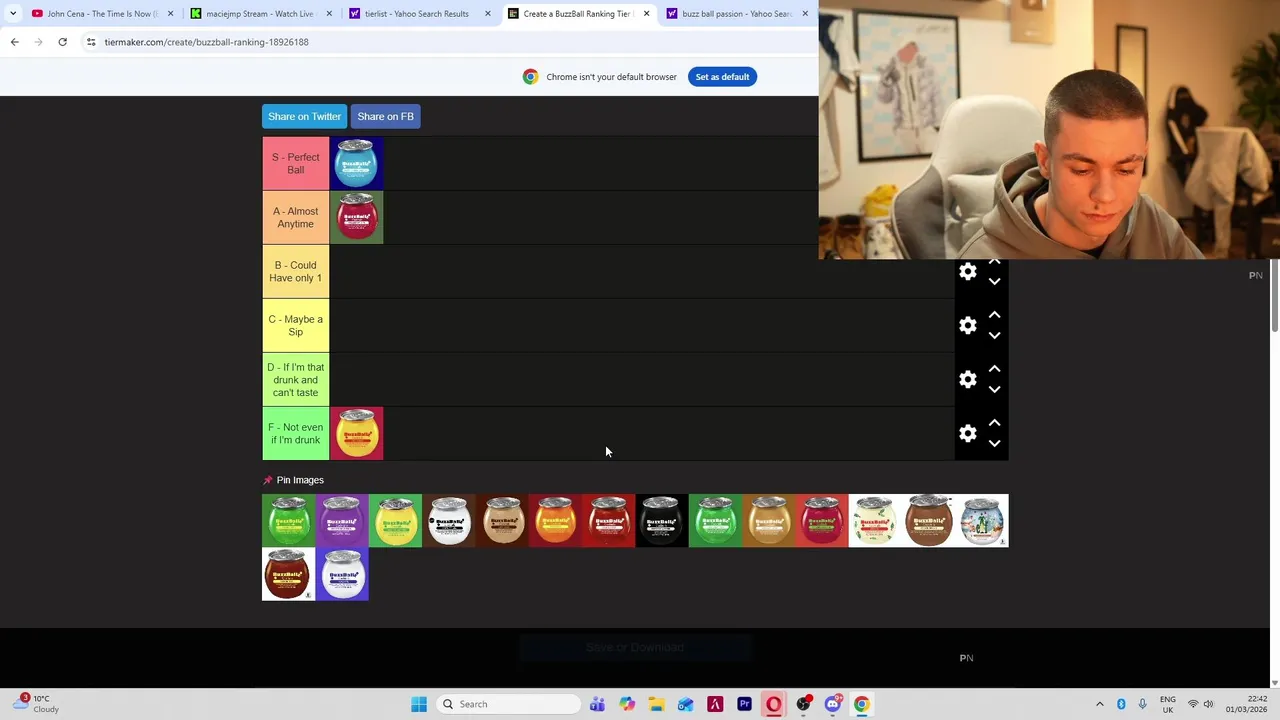Switch to tierlist Yahoo Search Results tab
The width and height of the screenshot is (1280, 720).
[x=418, y=14]
